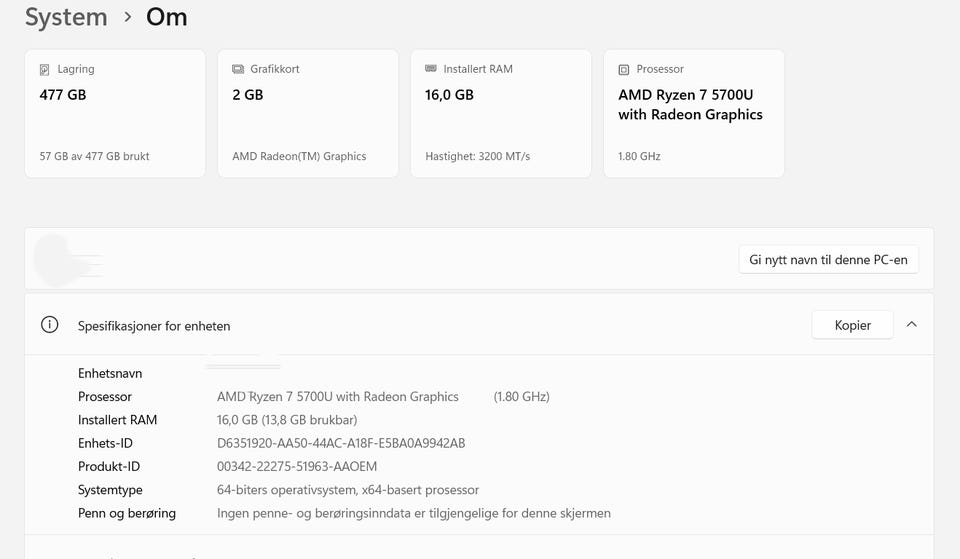Select '(1.80 GHz)' in the Prosessor row
This screenshot has width=960, height=559.
pyautogui.click(x=522, y=397)
